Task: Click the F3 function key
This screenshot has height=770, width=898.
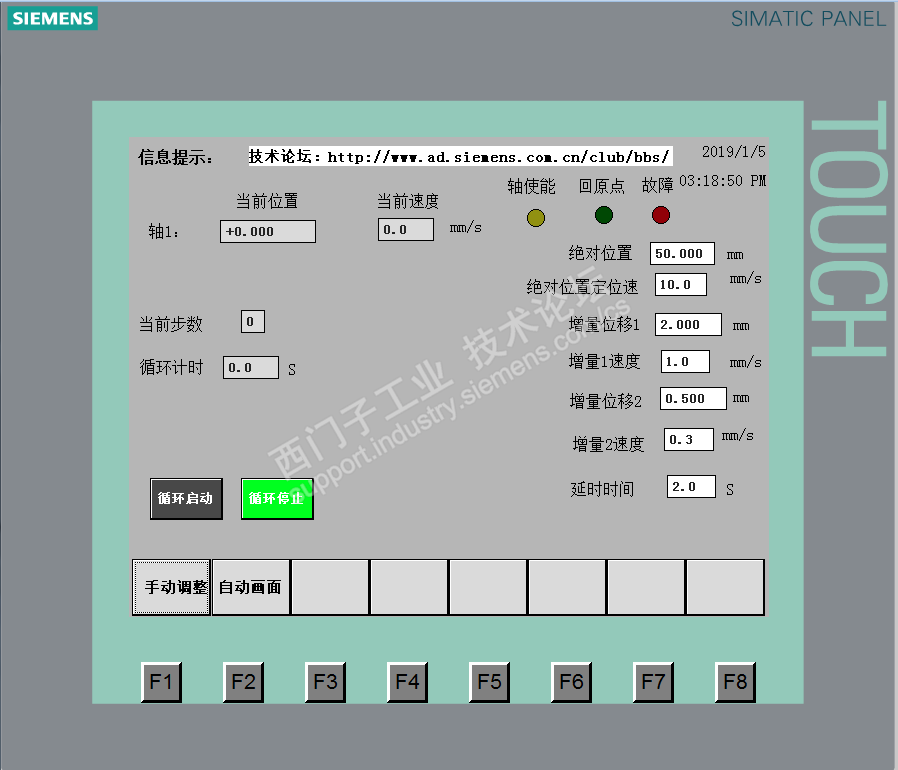Action: point(325,682)
